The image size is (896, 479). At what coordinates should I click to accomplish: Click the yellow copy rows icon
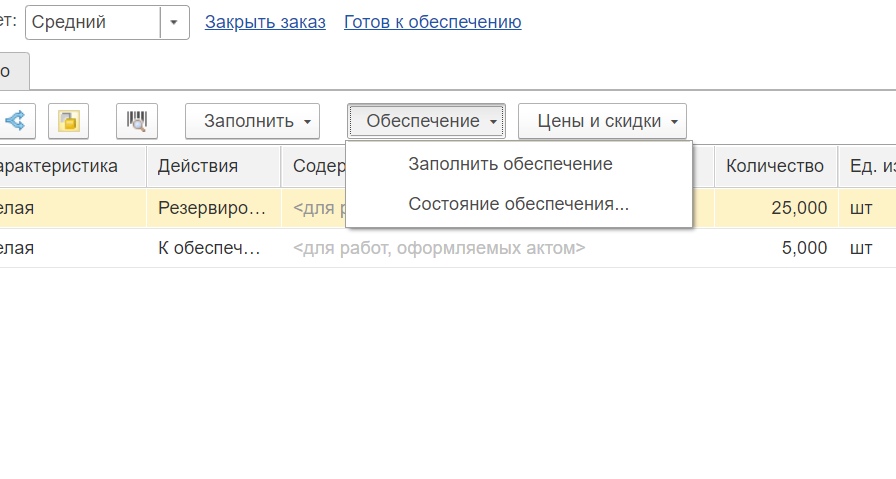pyautogui.click(x=68, y=121)
